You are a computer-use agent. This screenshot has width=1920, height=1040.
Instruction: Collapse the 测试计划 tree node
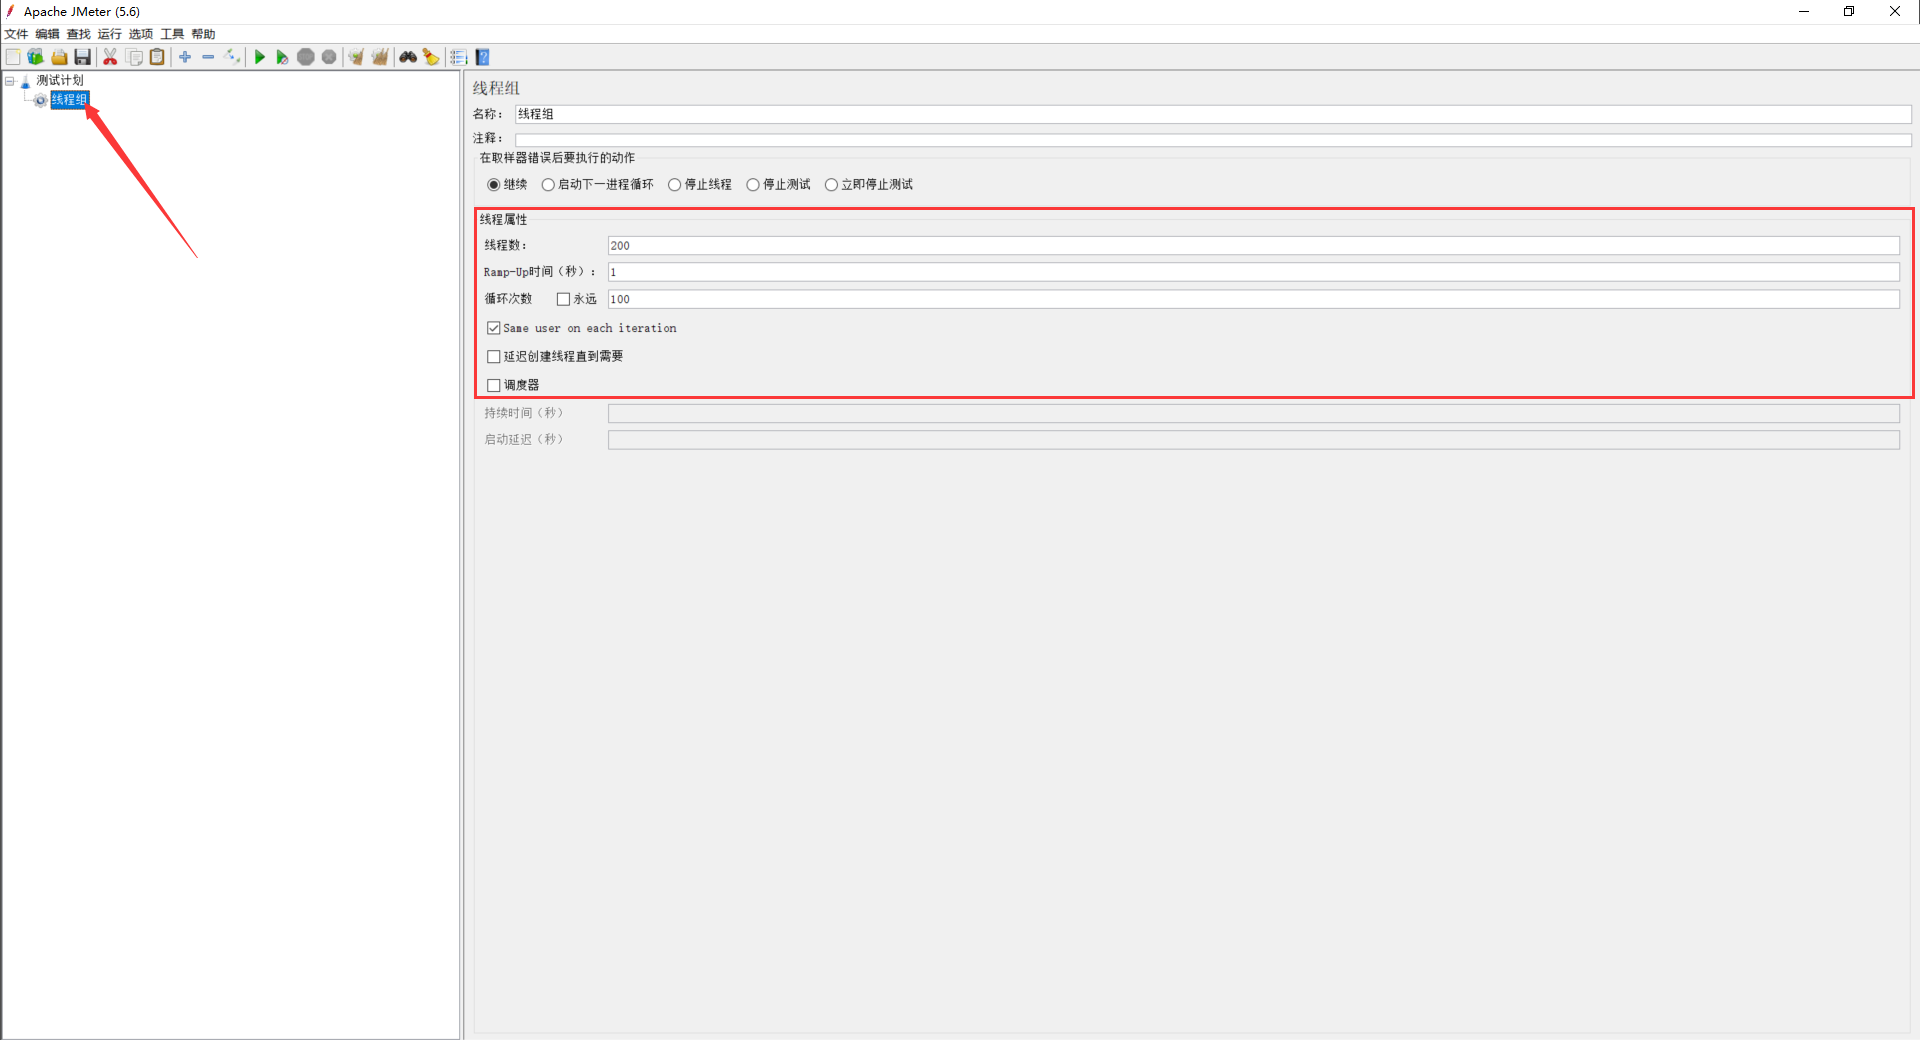click(x=10, y=81)
